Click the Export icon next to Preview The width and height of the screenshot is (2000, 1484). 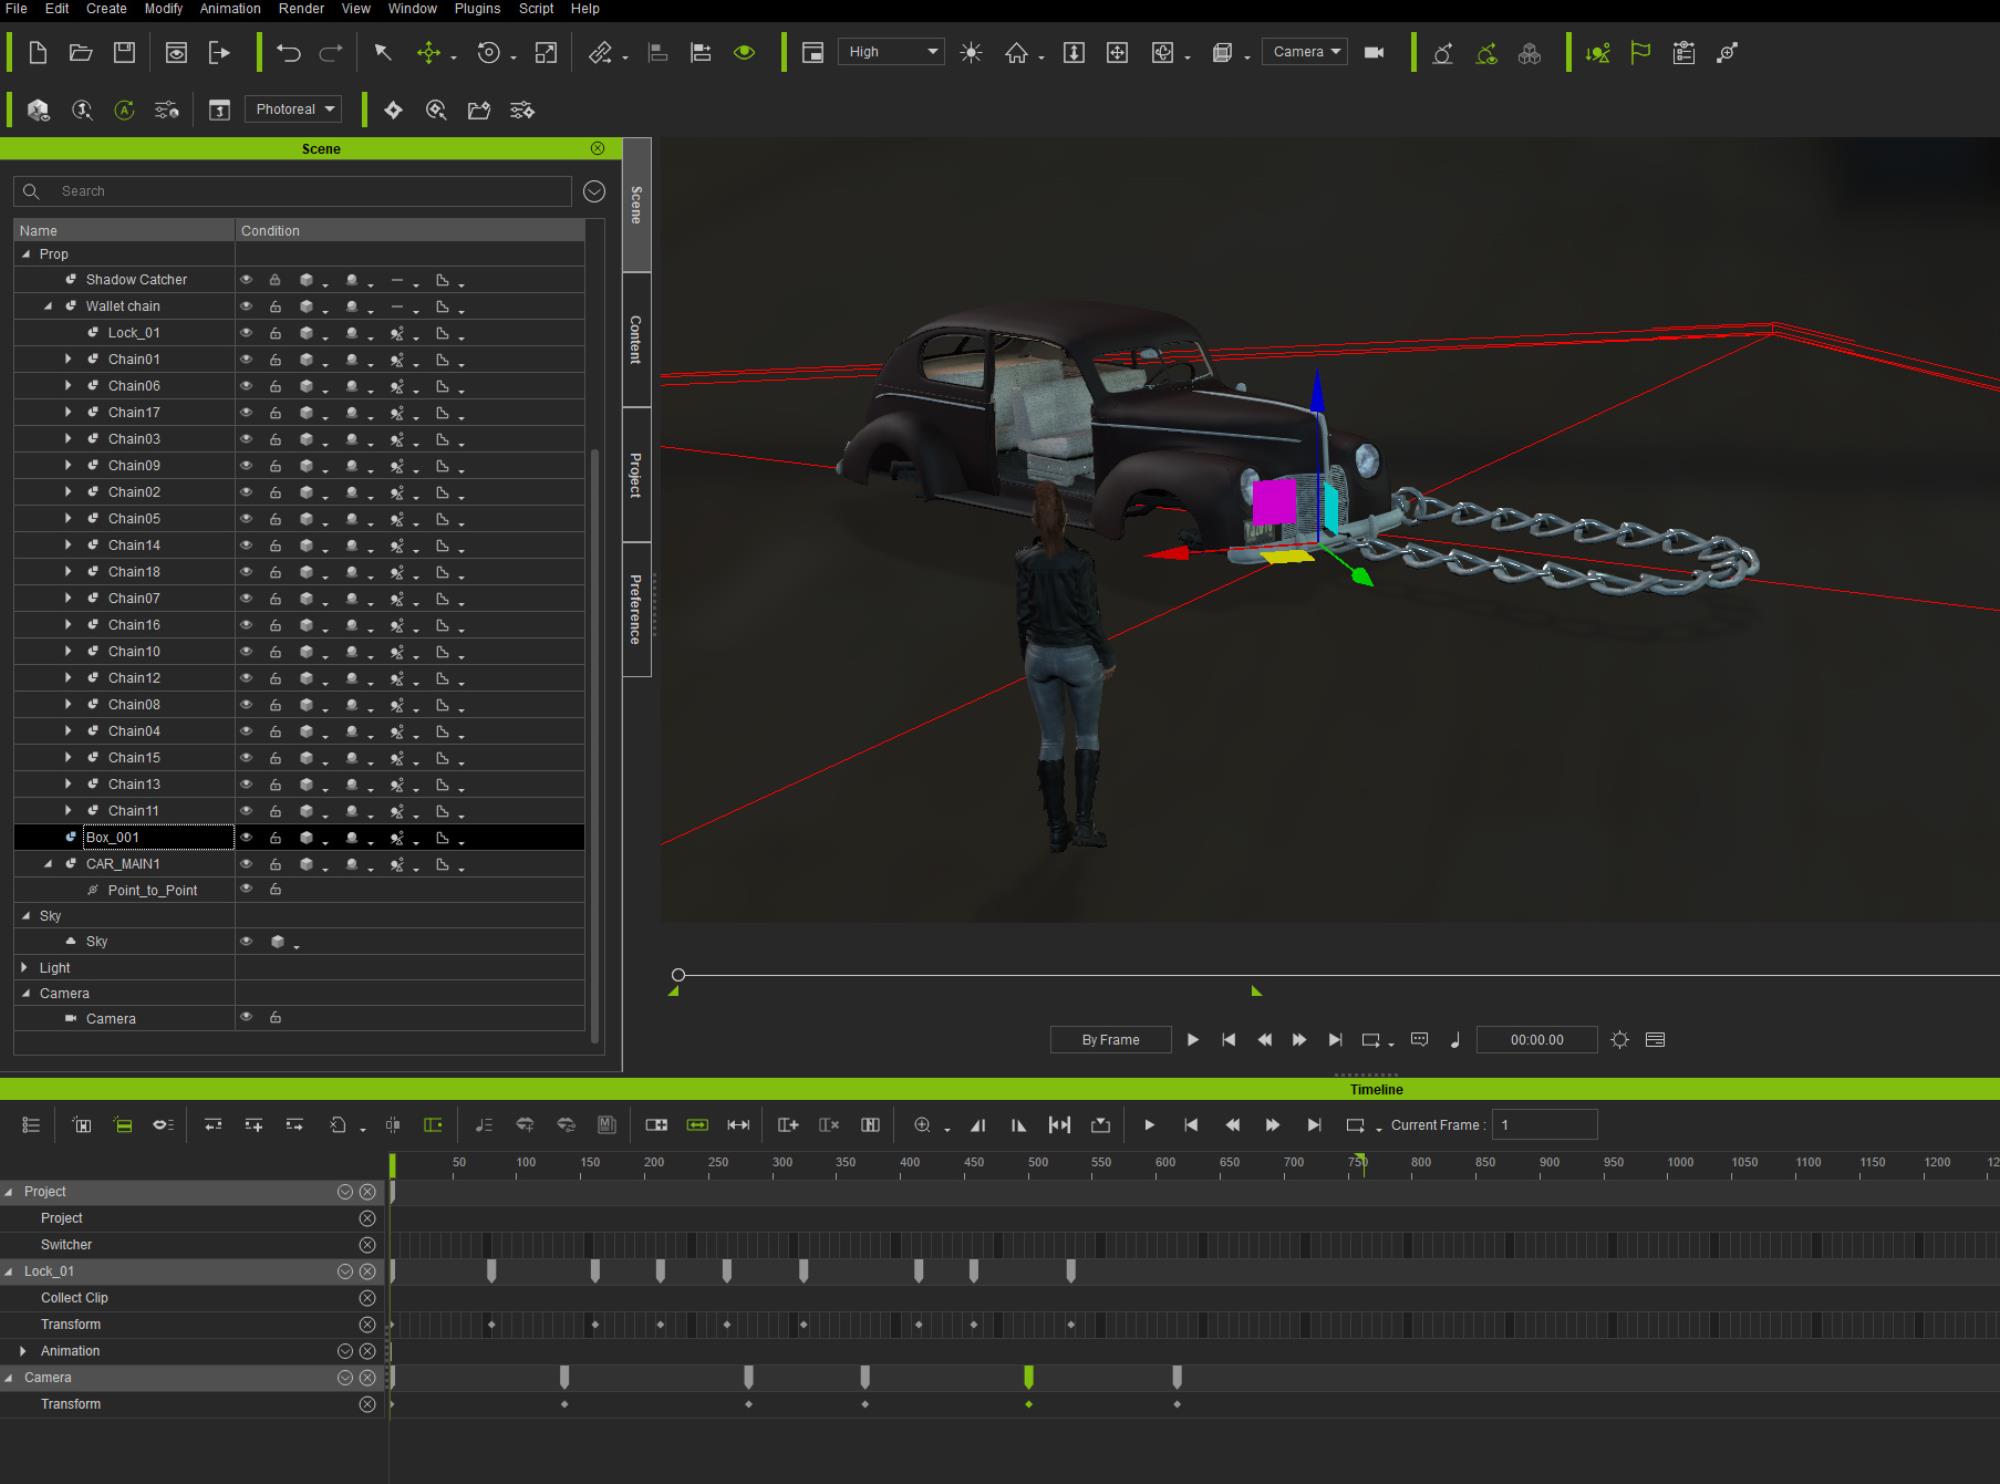tap(219, 53)
